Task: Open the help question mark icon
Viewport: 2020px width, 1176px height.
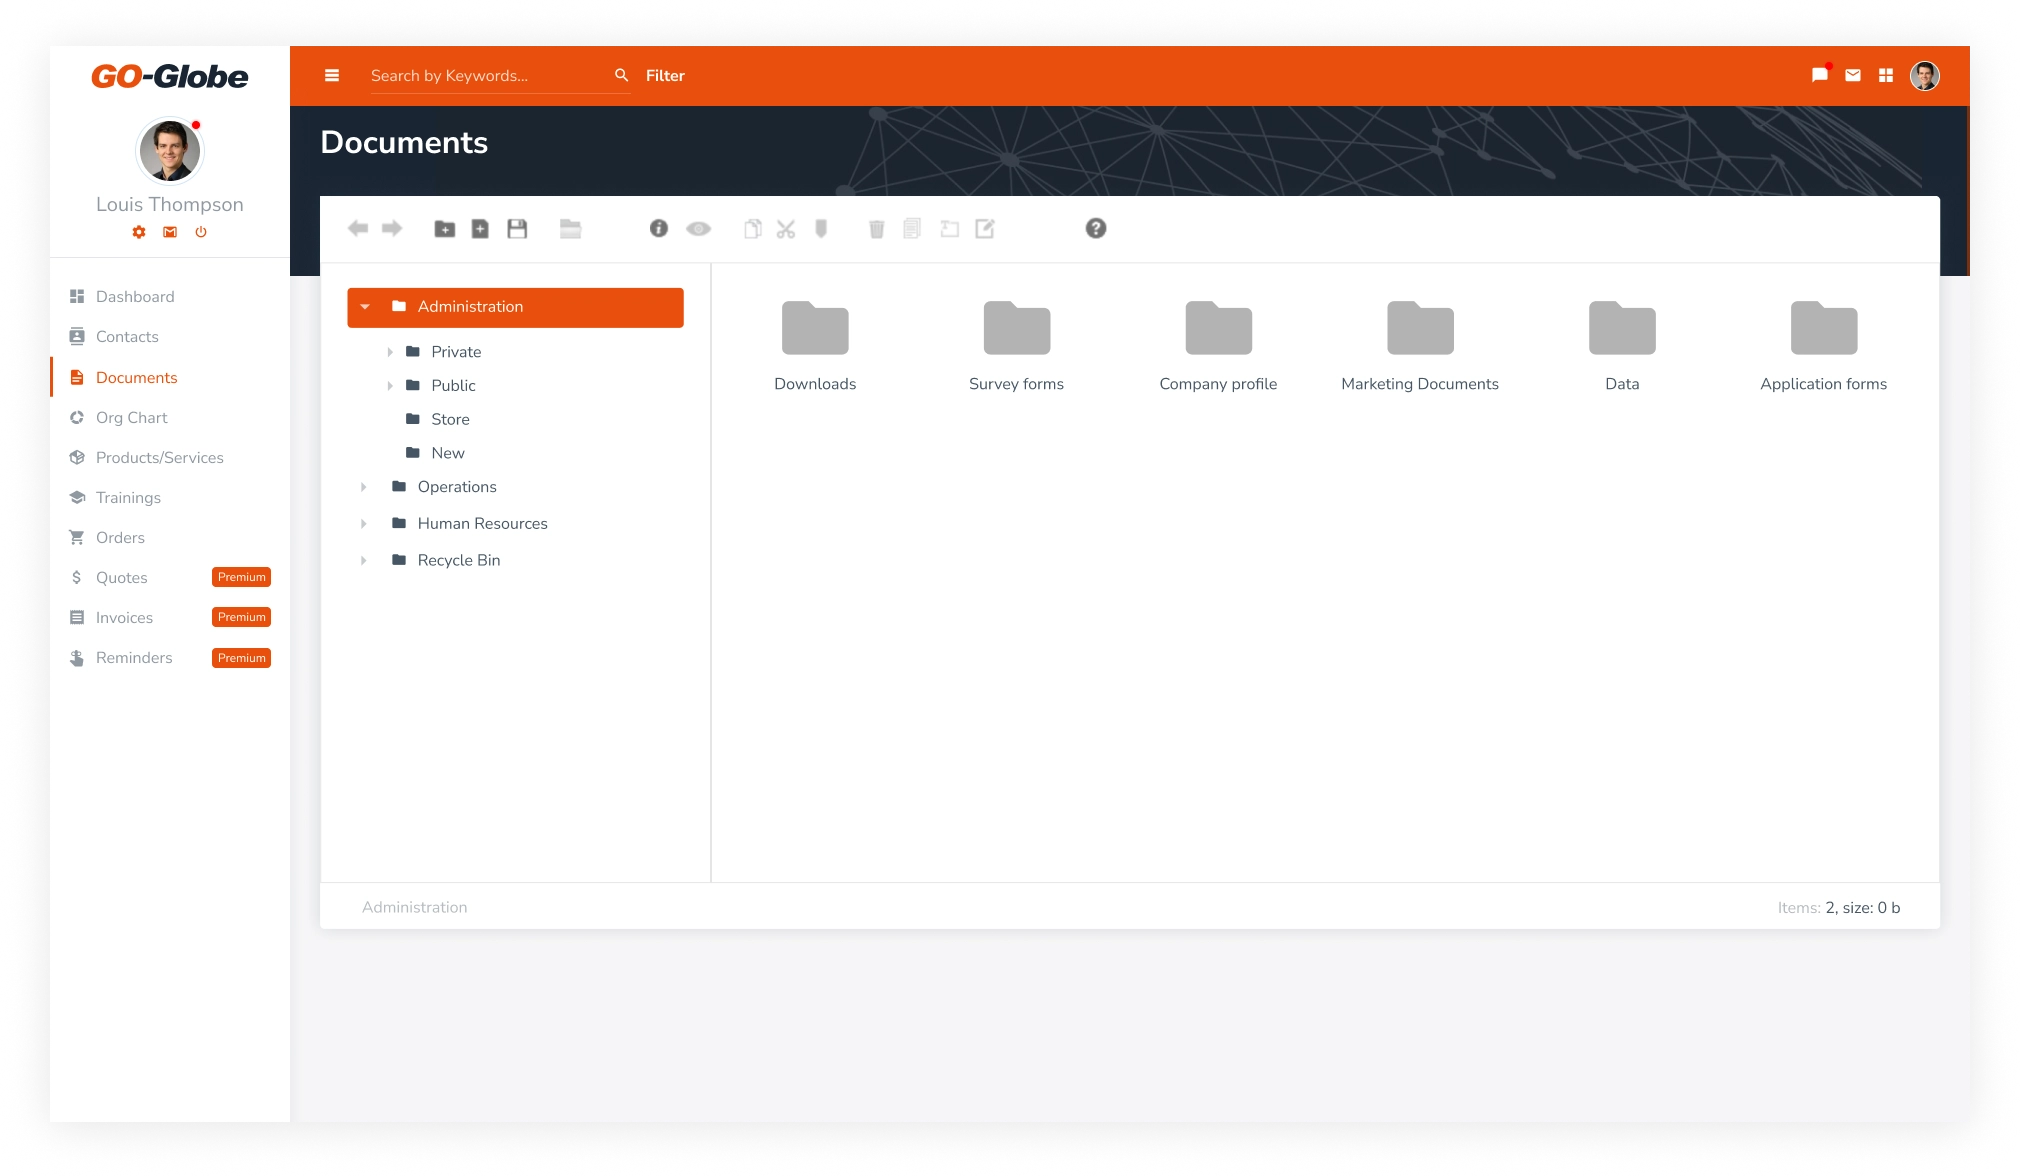Action: click(1096, 229)
